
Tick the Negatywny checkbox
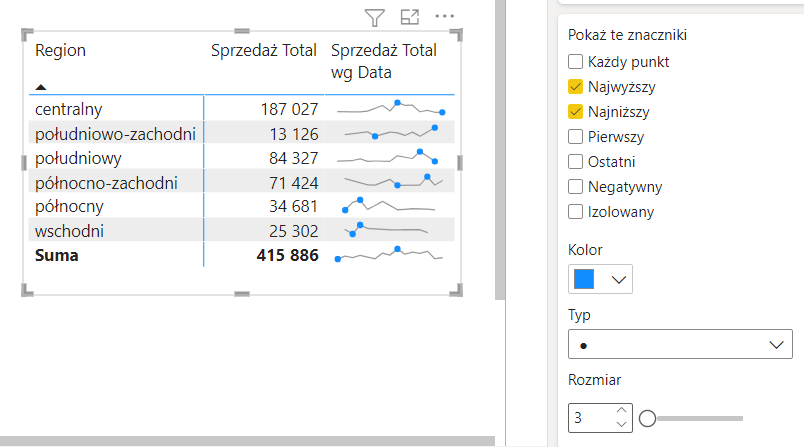pos(576,187)
